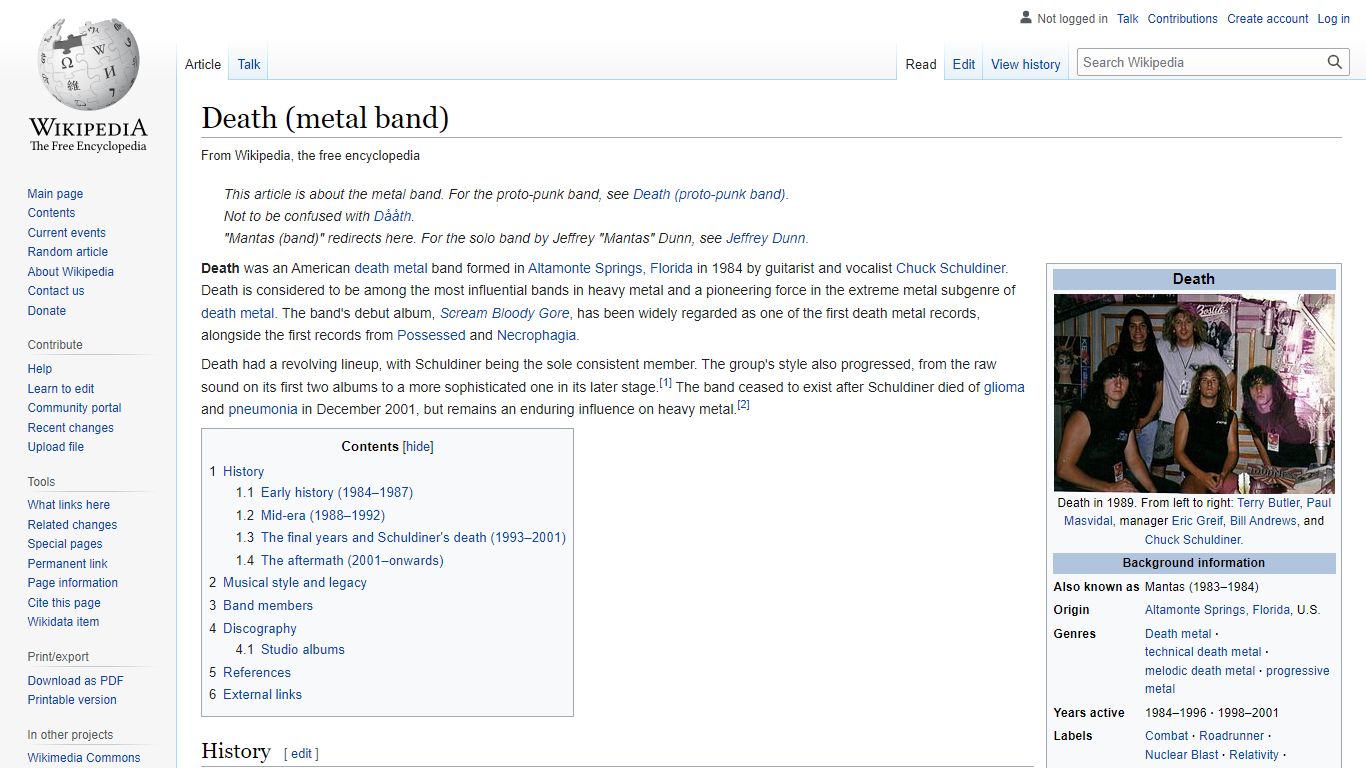Open the Talk tab
Screen dimensions: 1366x768
click(249, 64)
